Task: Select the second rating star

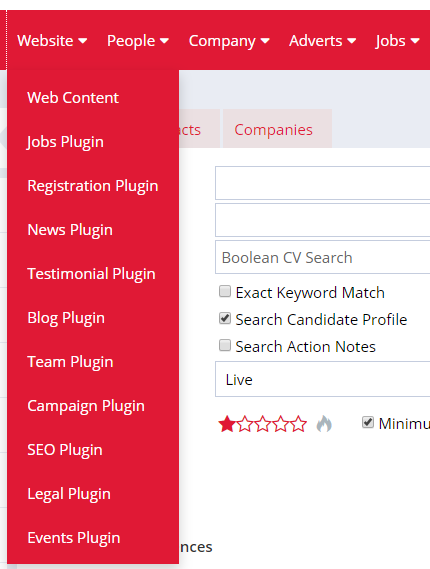Action: (245, 423)
